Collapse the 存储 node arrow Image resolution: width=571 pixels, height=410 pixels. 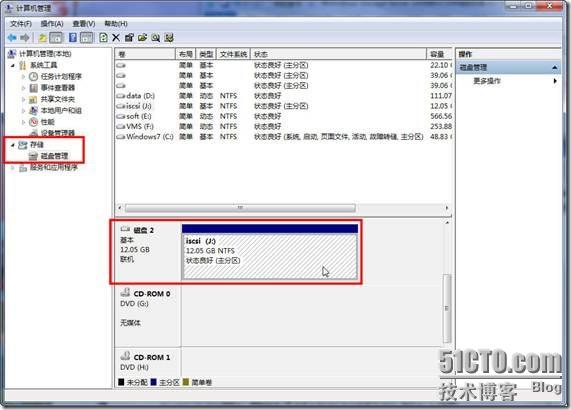click(13, 145)
